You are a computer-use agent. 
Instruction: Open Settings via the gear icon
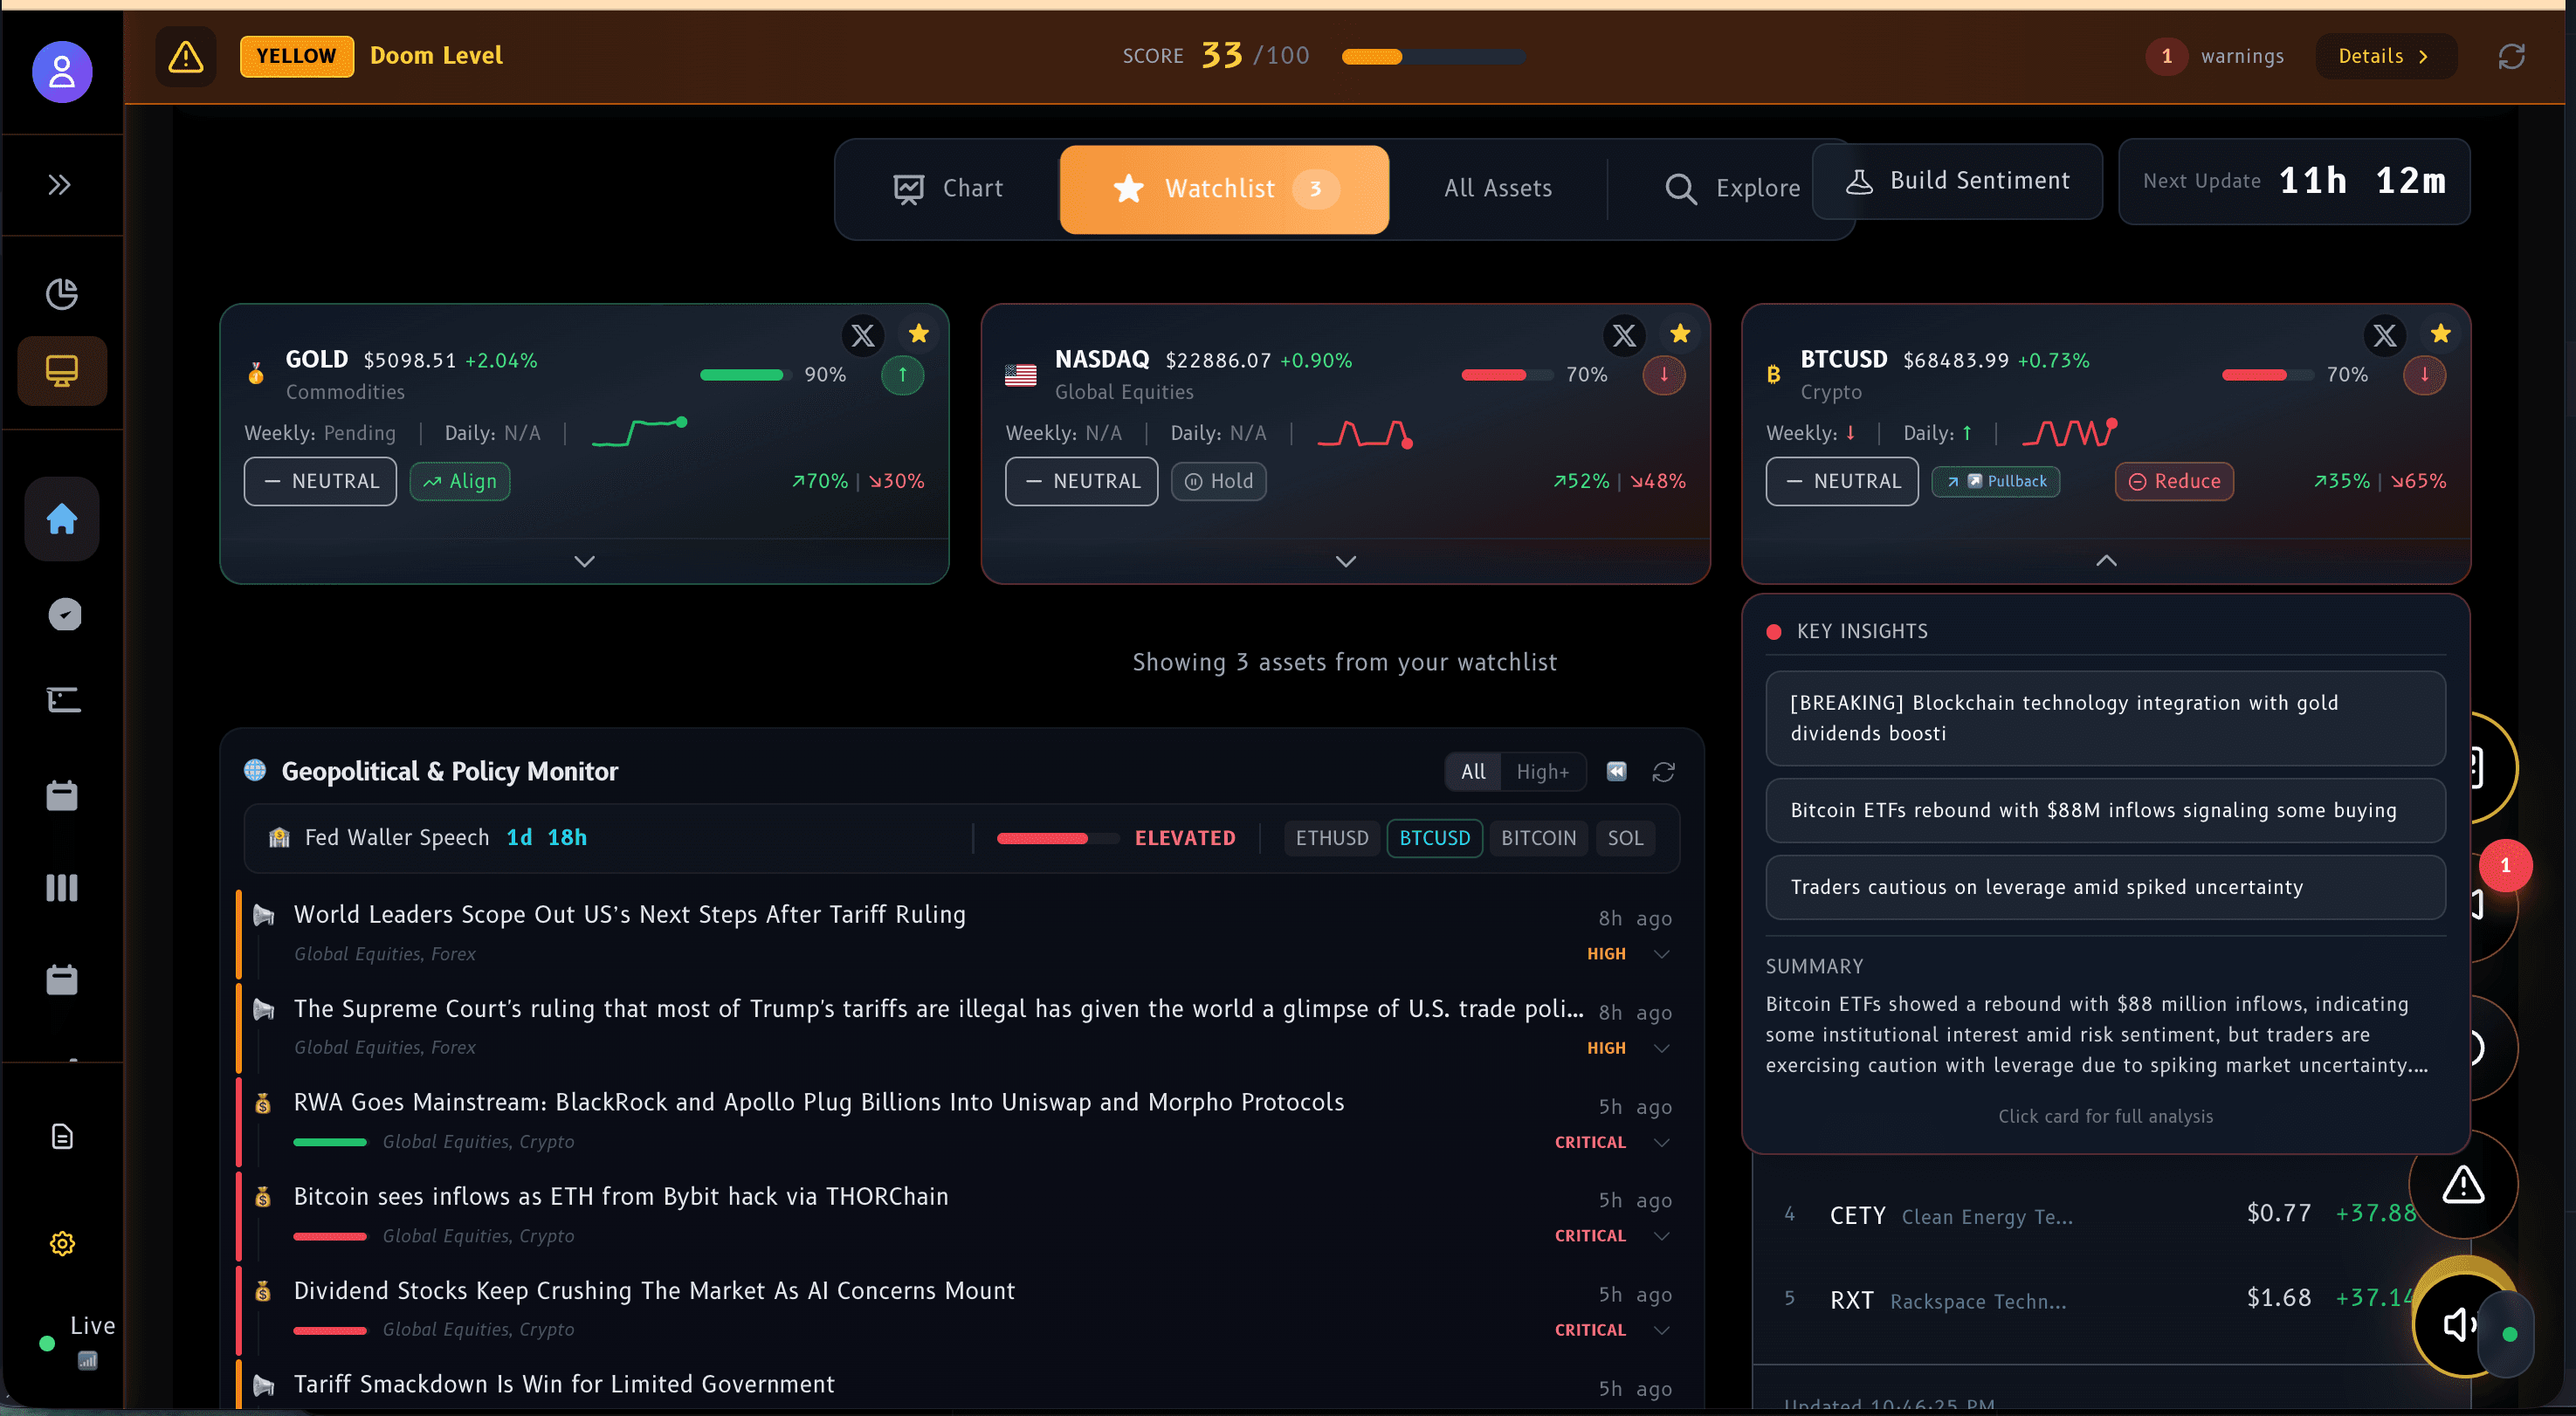pos(62,1243)
